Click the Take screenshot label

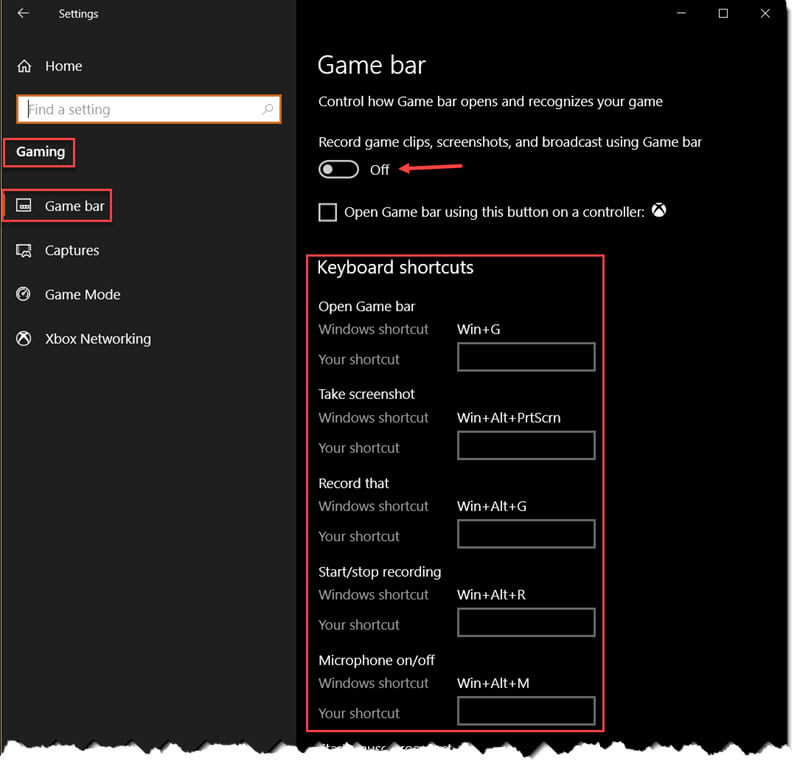[x=366, y=394]
